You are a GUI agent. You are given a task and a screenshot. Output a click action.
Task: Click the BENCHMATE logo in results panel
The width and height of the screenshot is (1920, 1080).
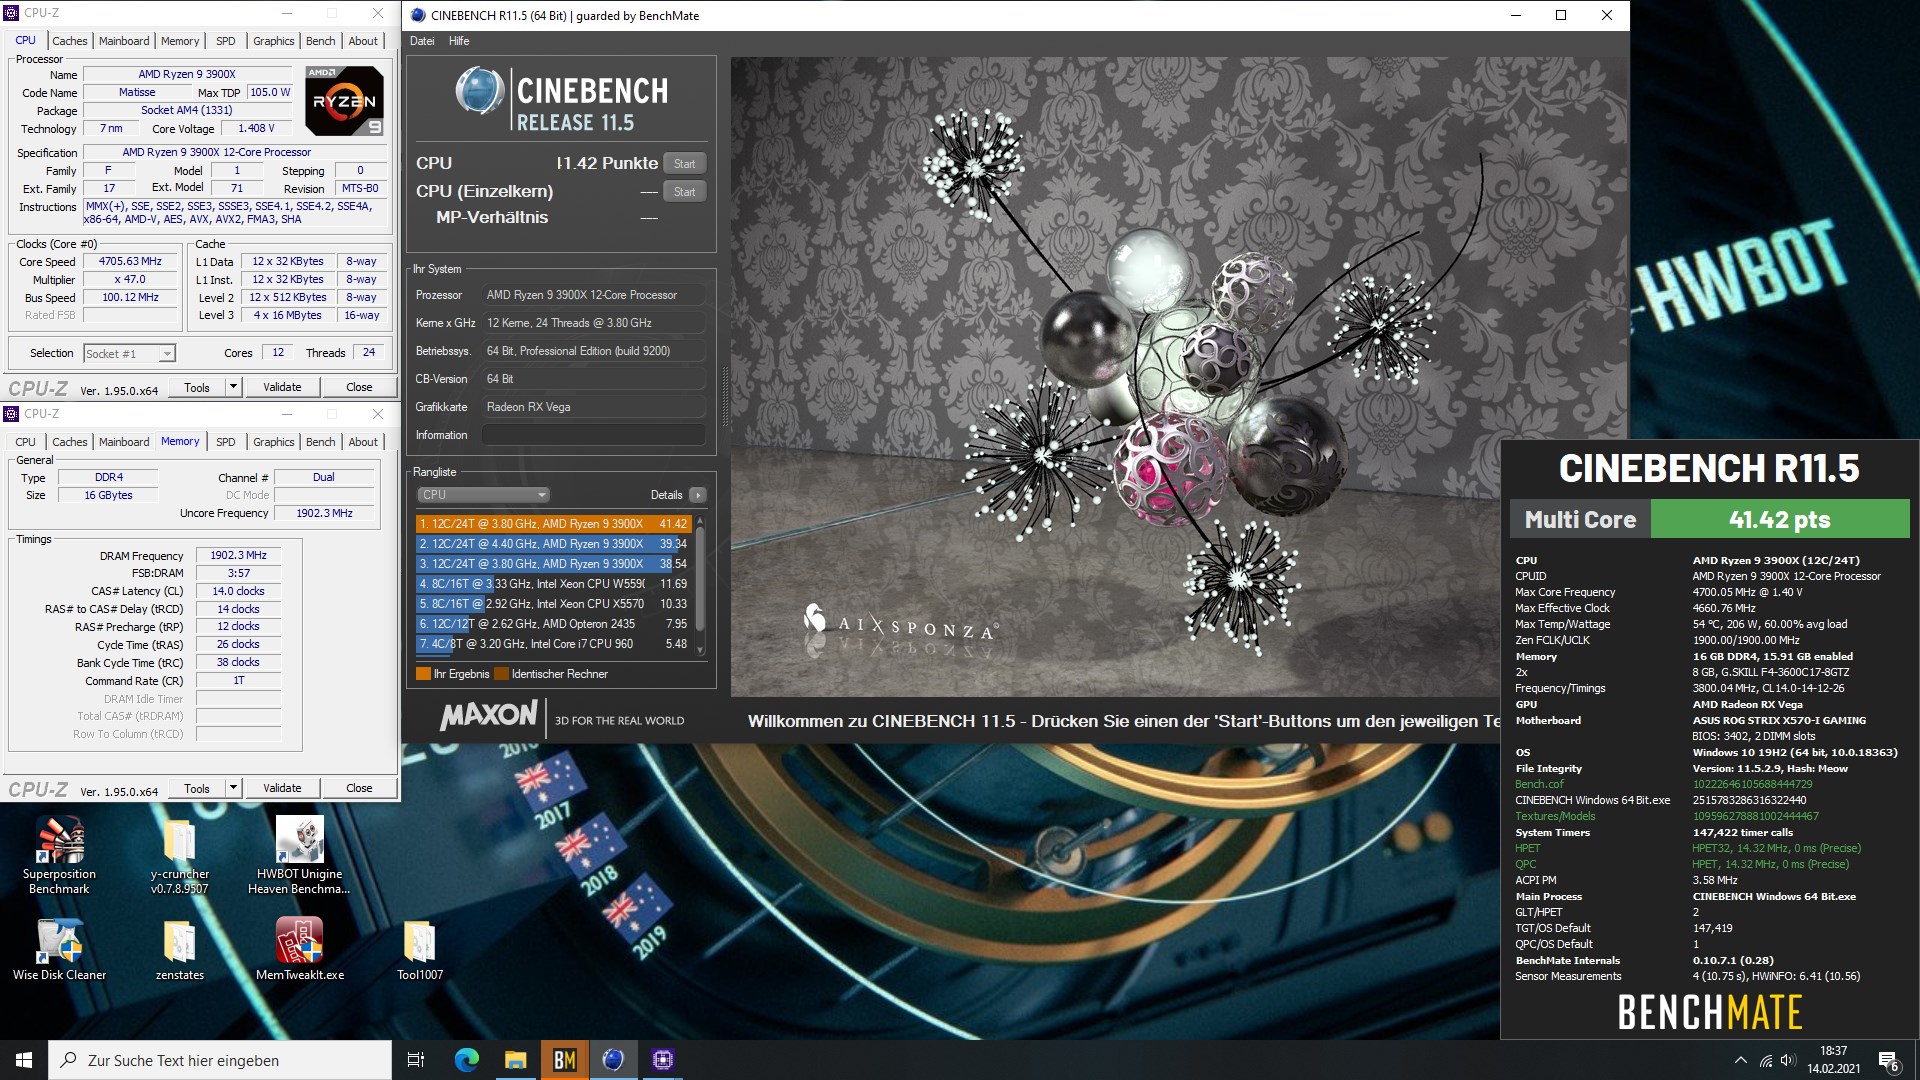tap(1710, 1012)
